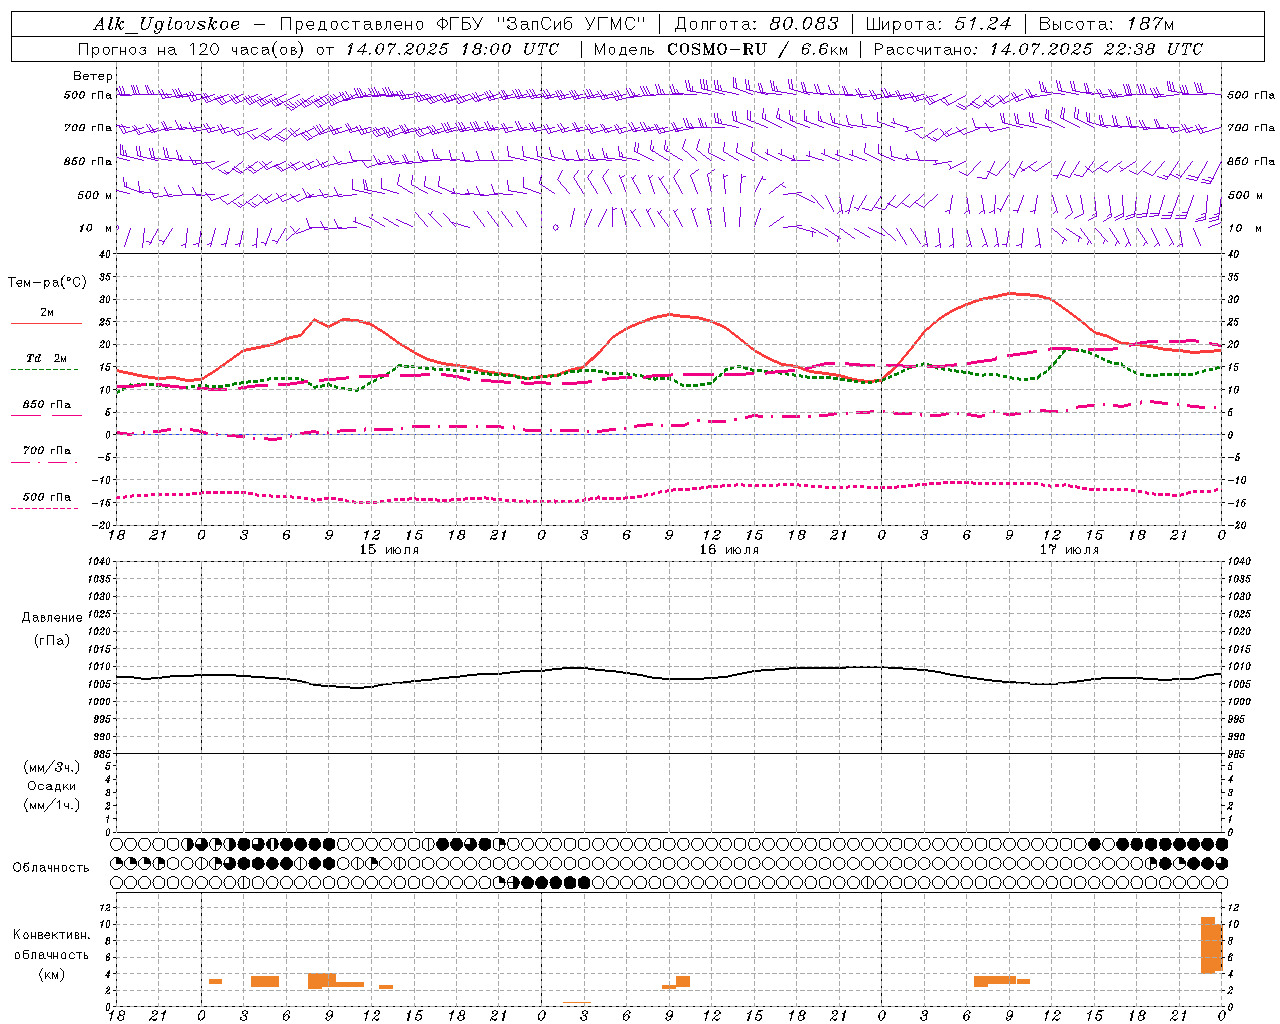The width and height of the screenshot is (1280, 1024).
Task: Click the solid red '2м' legend line
Action: coord(46,324)
